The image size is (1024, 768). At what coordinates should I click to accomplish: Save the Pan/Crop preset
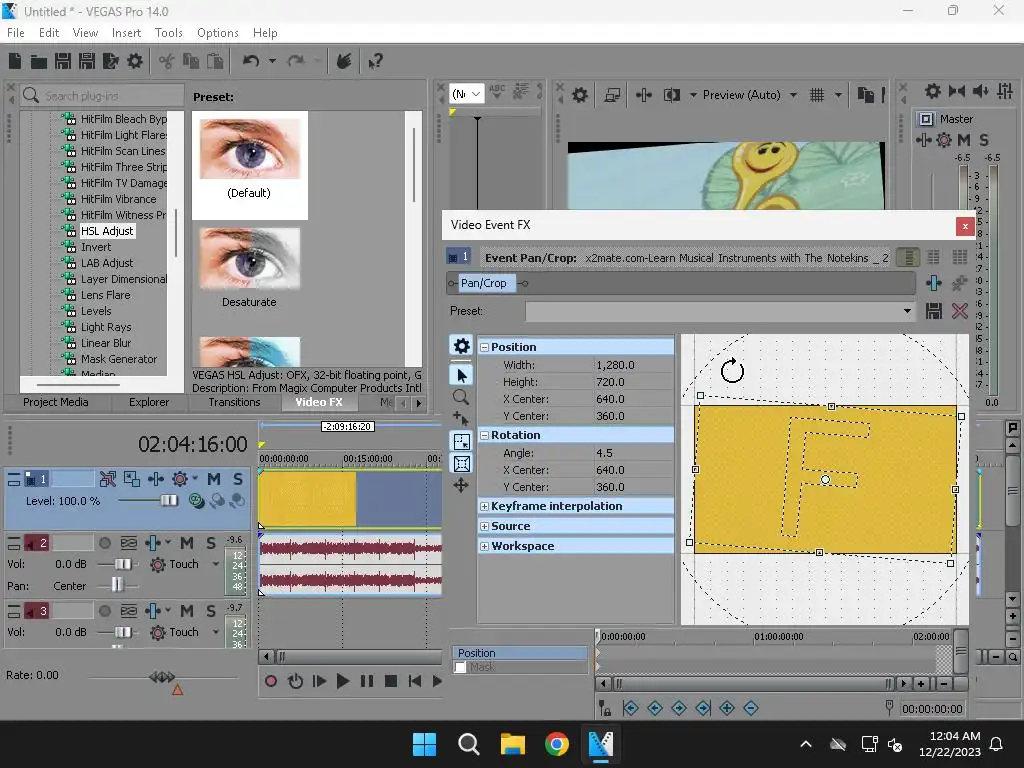coord(934,311)
